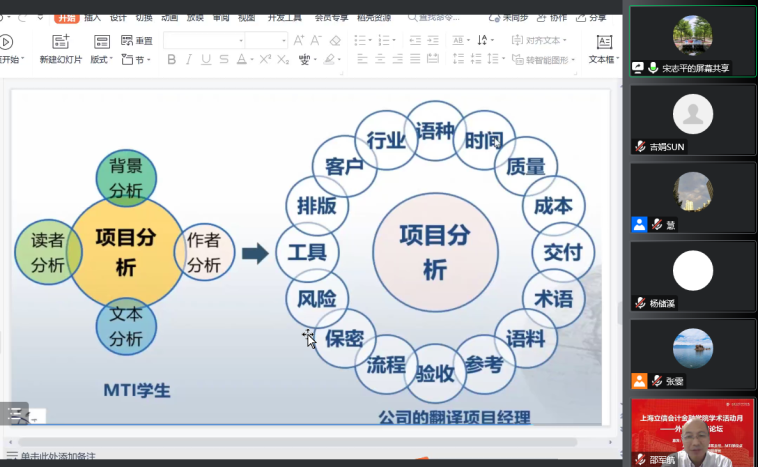
Task: Expand the Layout (版式) dropdown
Action: pos(102,60)
